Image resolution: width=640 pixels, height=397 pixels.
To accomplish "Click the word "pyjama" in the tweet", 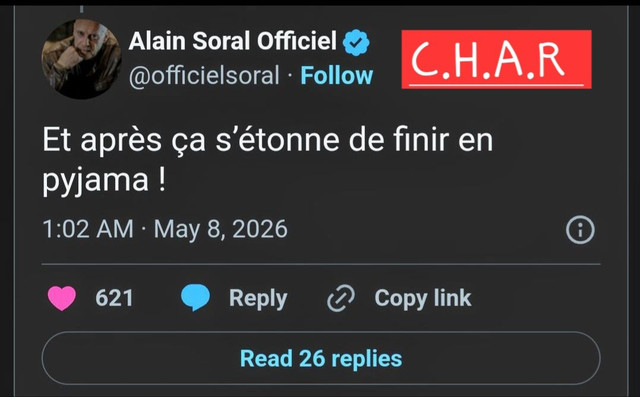I will (x=96, y=180).
